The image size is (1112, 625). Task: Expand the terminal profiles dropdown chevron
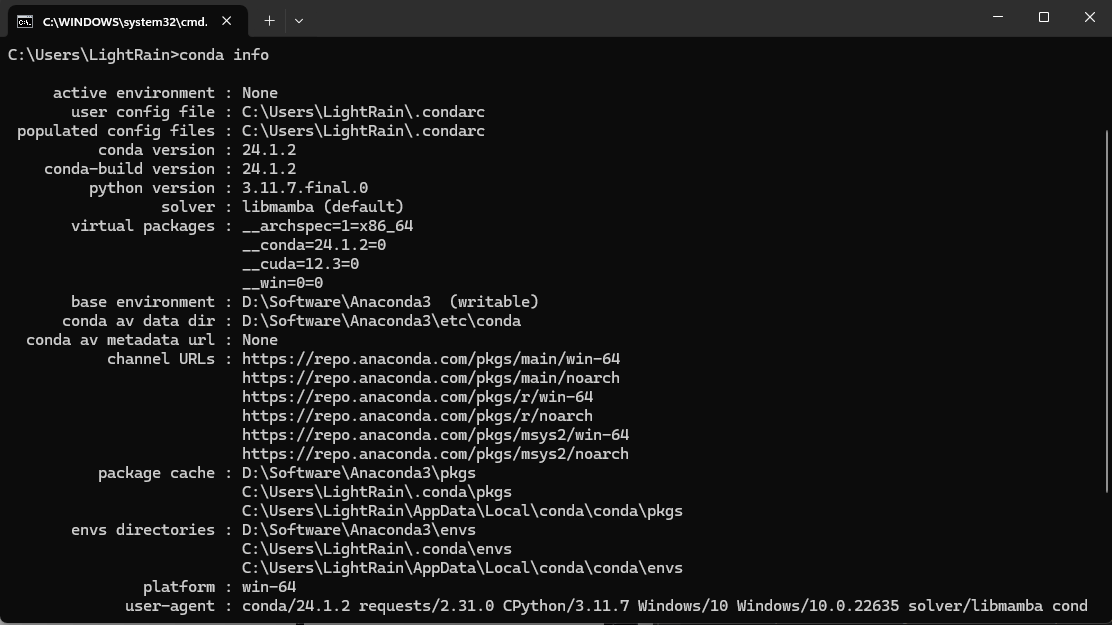click(298, 20)
